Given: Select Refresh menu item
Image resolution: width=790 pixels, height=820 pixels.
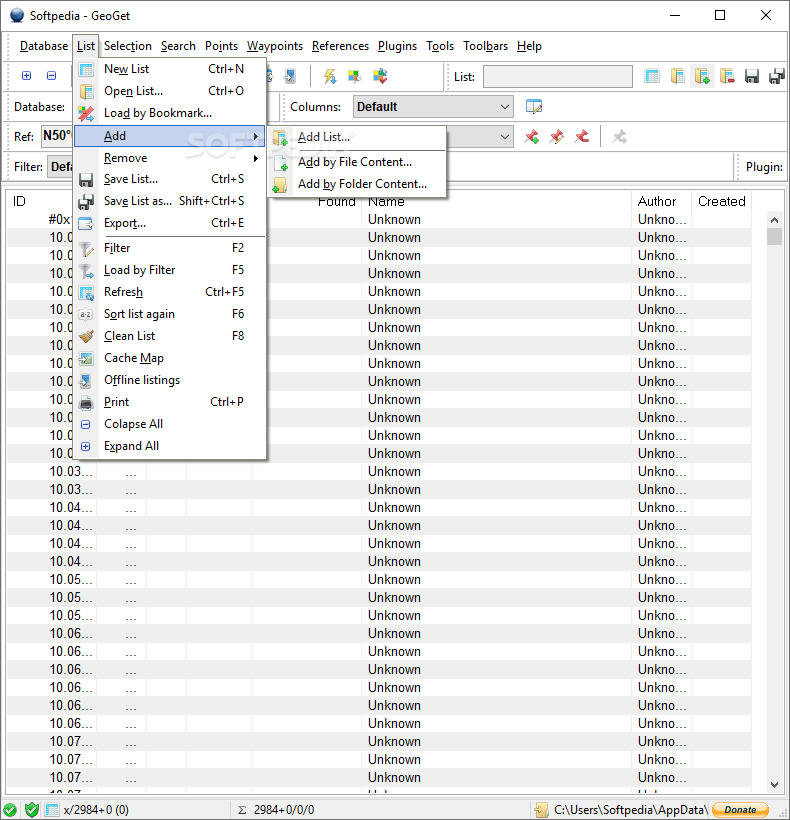Looking at the screenshot, I should [x=170, y=292].
